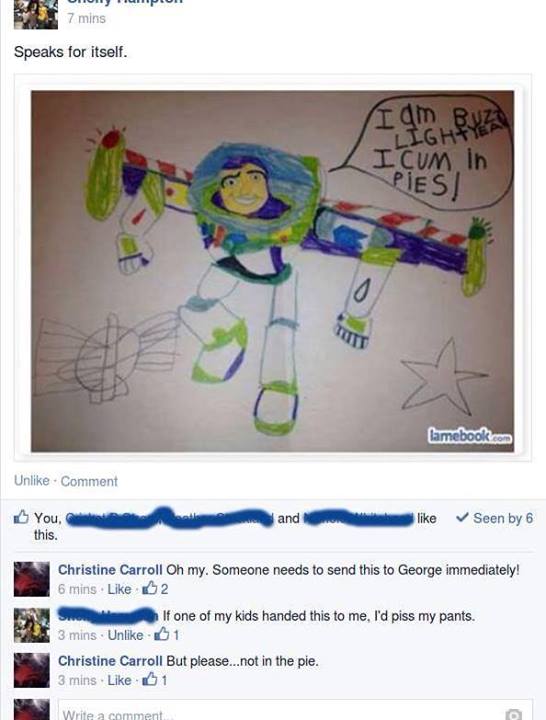Click thumbs-up count on second comment
Viewport: 546px width, 720px height.
tap(166, 635)
